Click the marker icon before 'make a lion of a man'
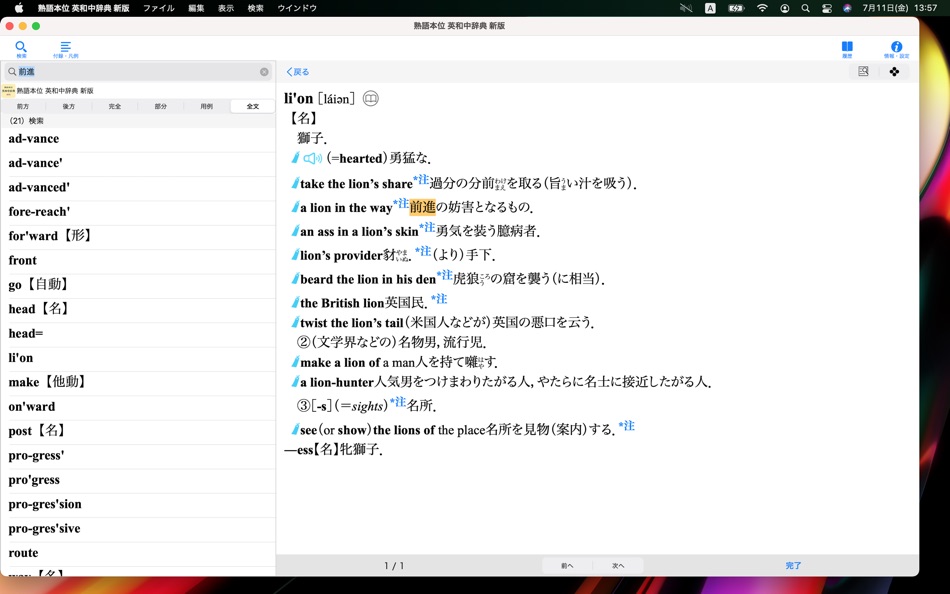Viewport: 950px width, 594px height. click(295, 362)
